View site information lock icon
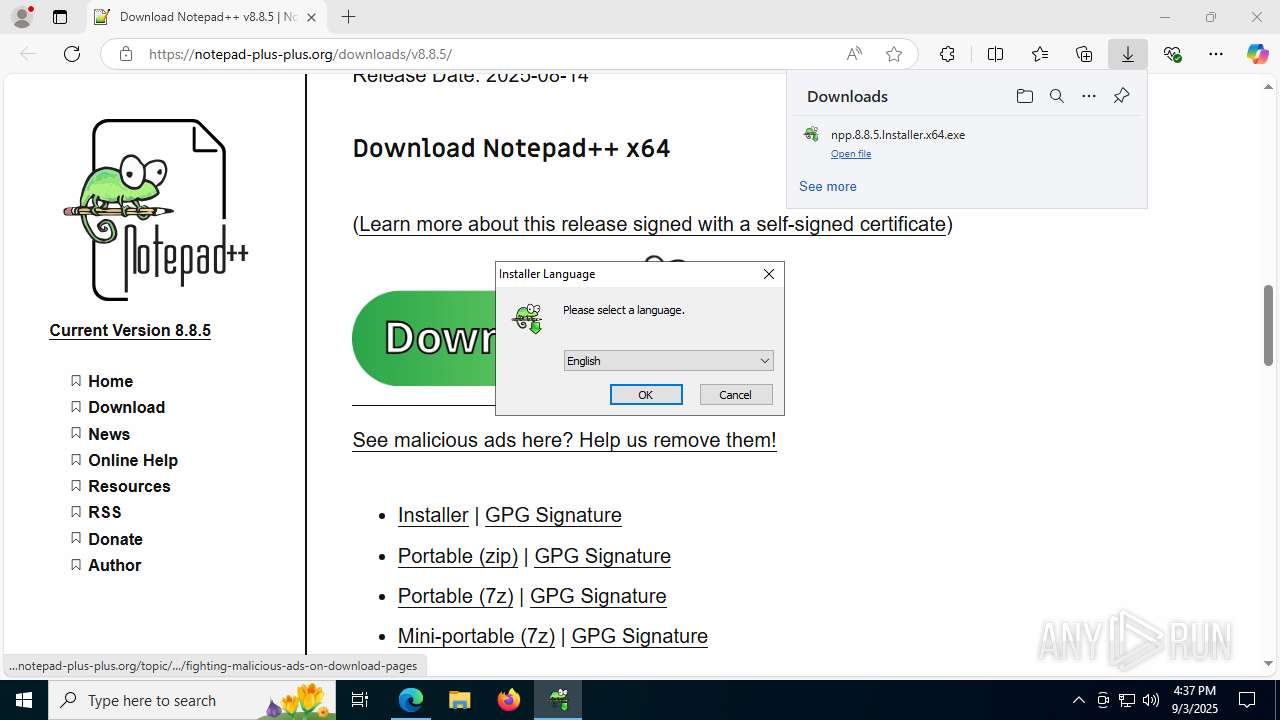Viewport: 1280px width, 720px height. (126, 54)
